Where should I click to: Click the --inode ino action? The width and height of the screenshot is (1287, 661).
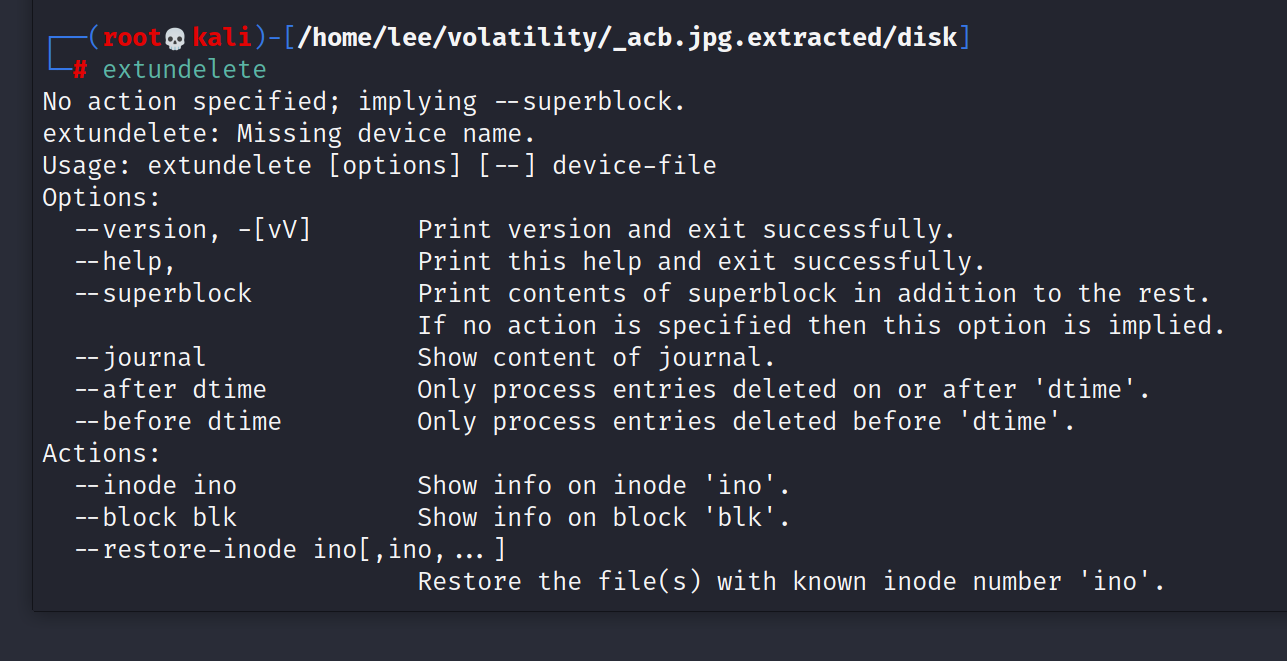155,486
